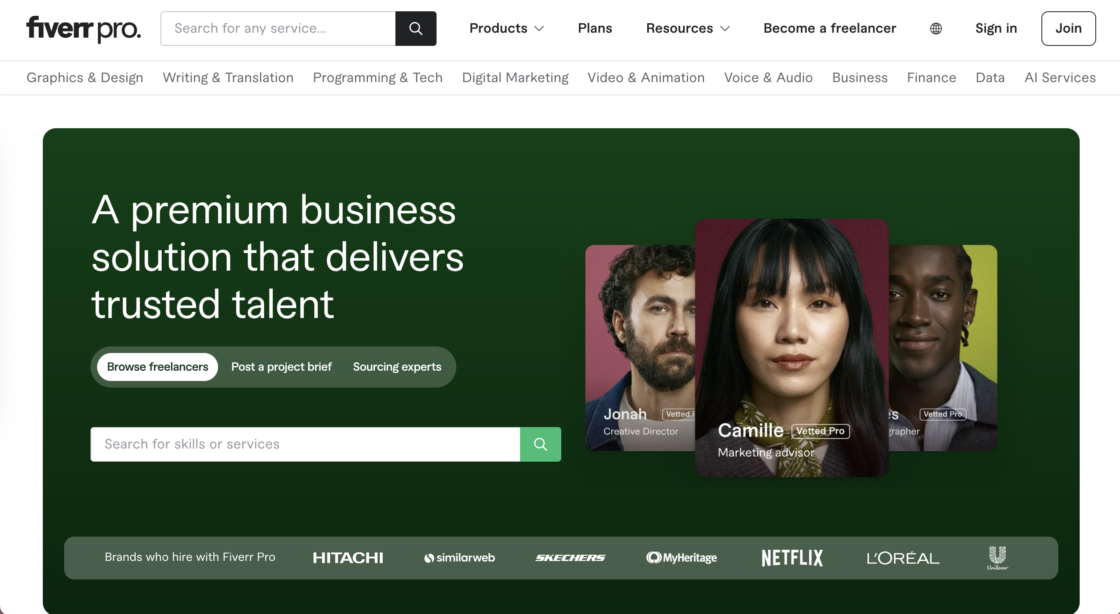The width and height of the screenshot is (1120, 614).
Task: Expand the Resources menu
Action: tap(687, 28)
